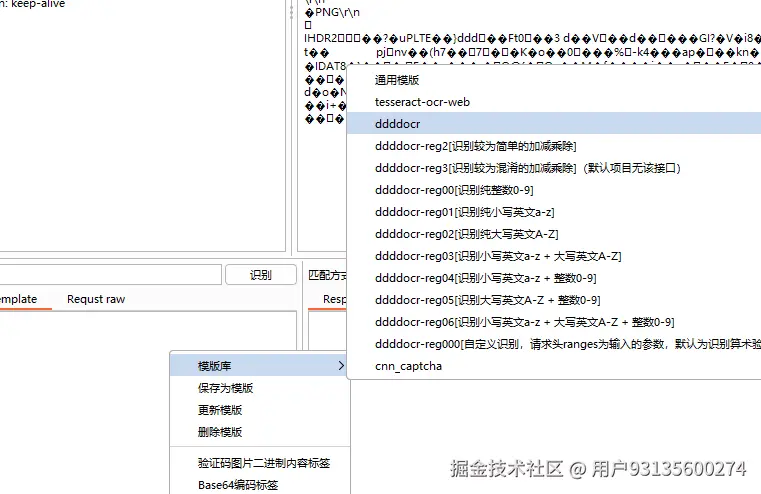Click 更新模版 in context menu

260,410
